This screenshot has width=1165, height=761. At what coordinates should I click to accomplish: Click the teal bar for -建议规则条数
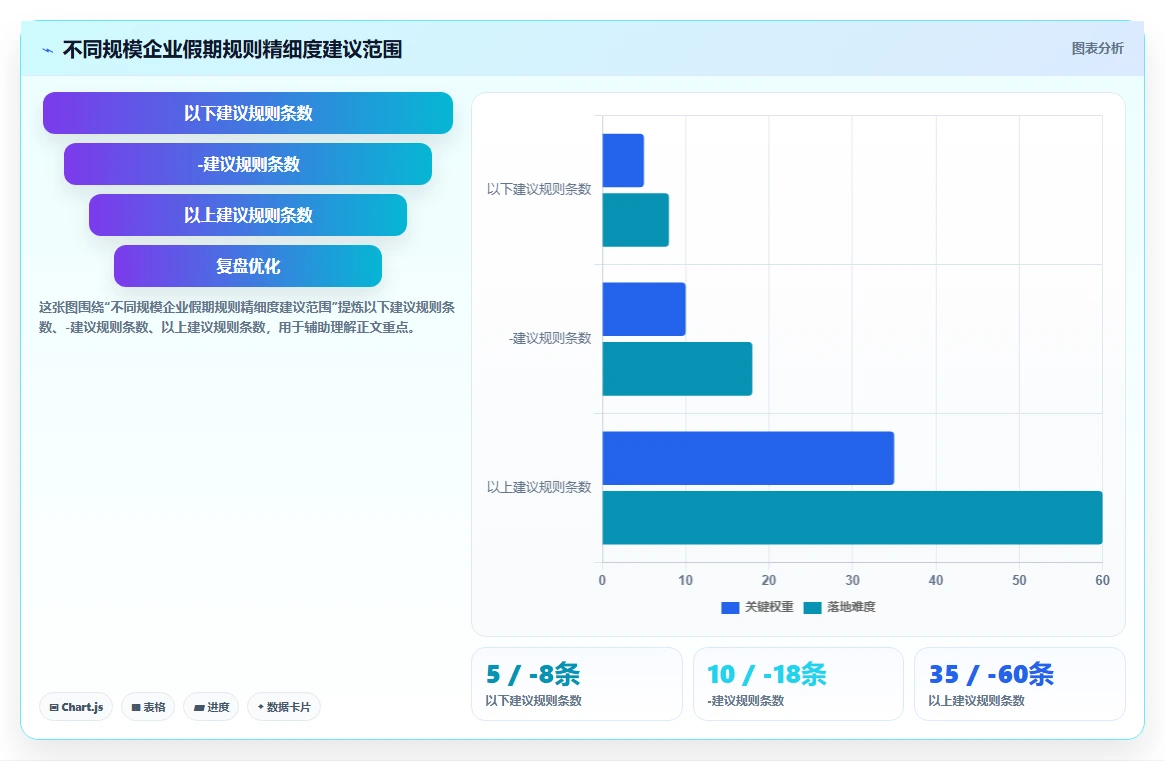pos(678,369)
